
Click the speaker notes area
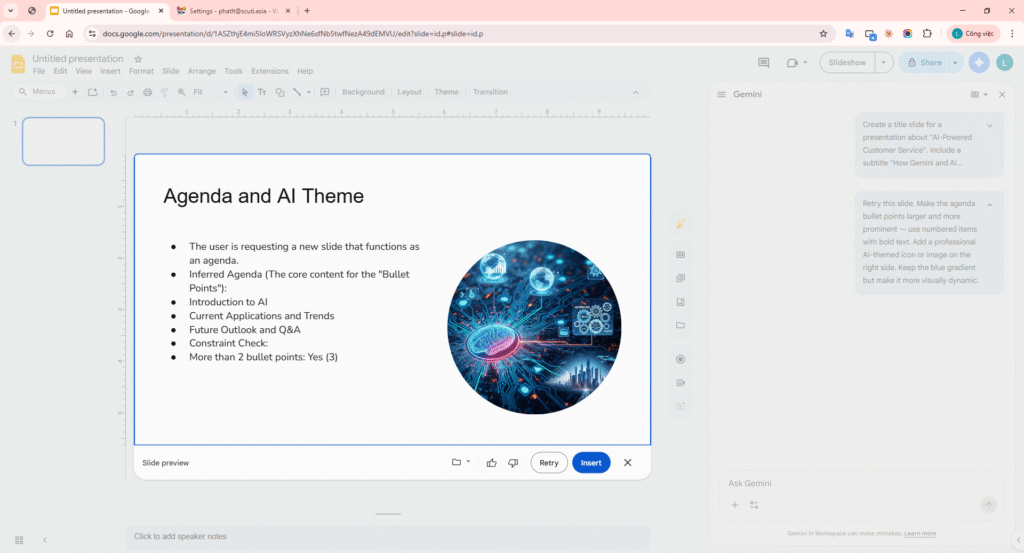pos(388,537)
